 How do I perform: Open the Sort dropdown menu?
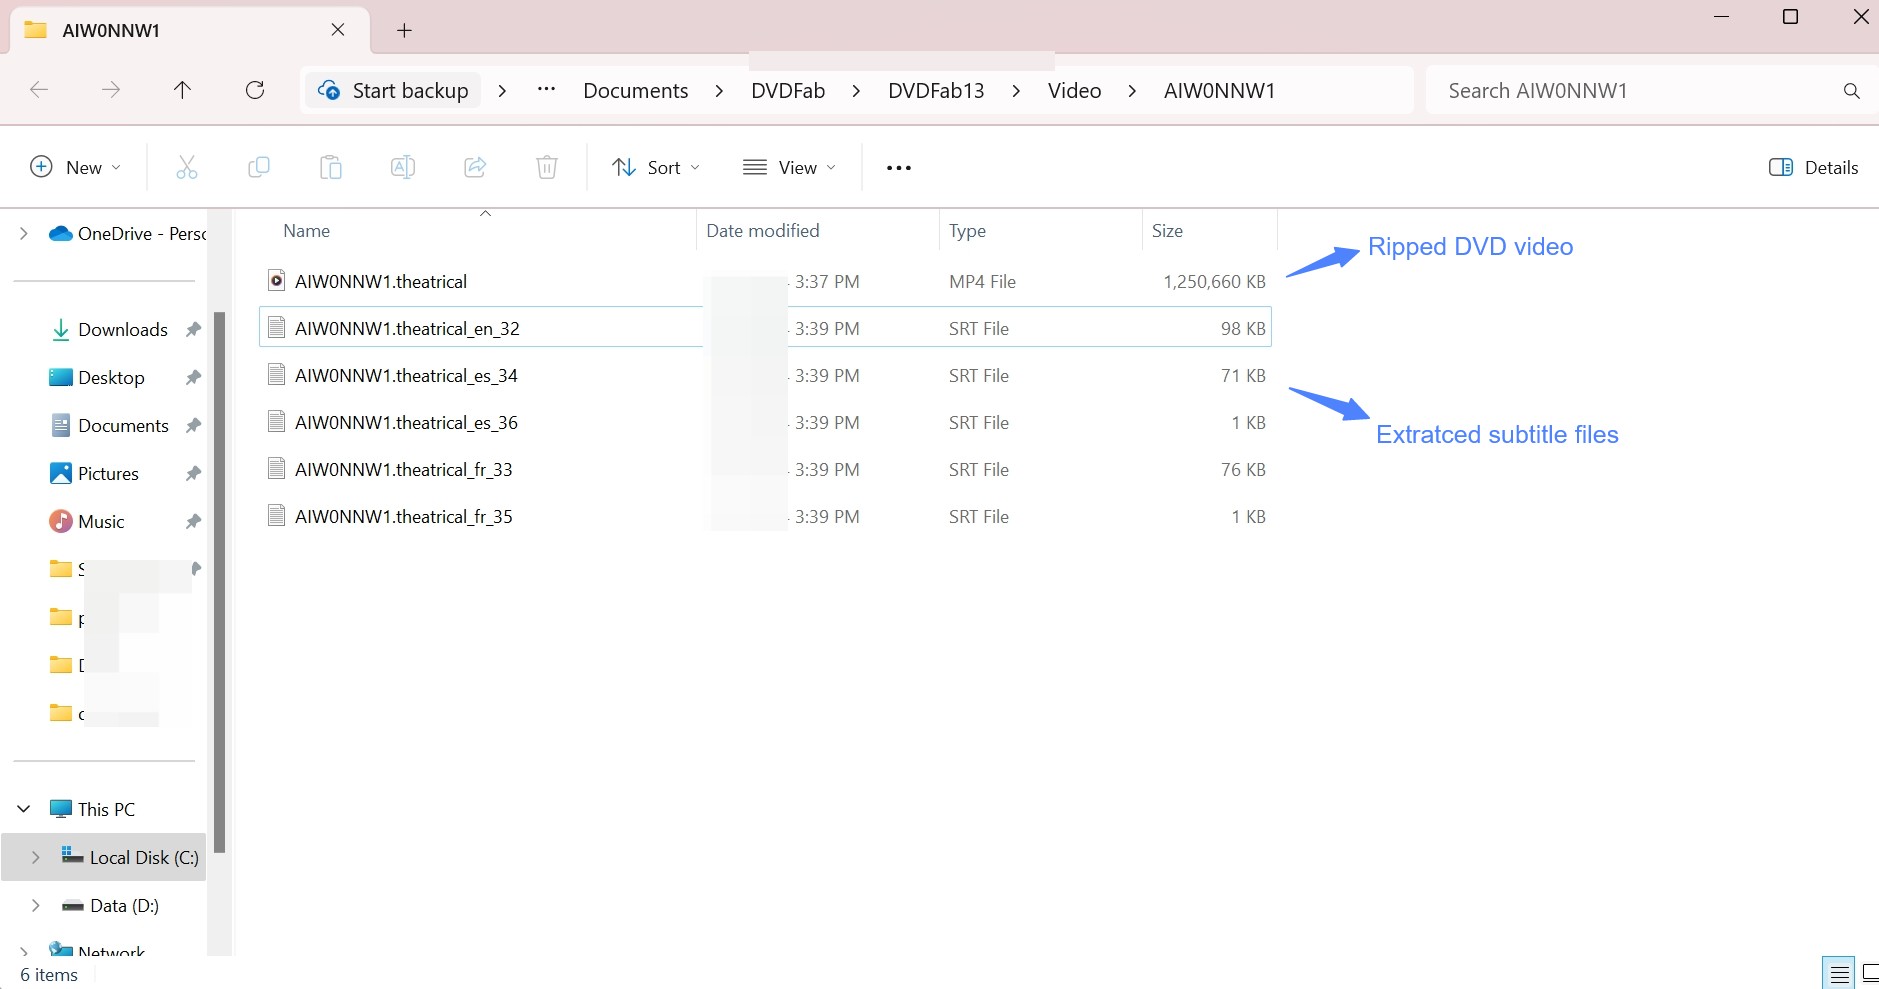(x=656, y=167)
